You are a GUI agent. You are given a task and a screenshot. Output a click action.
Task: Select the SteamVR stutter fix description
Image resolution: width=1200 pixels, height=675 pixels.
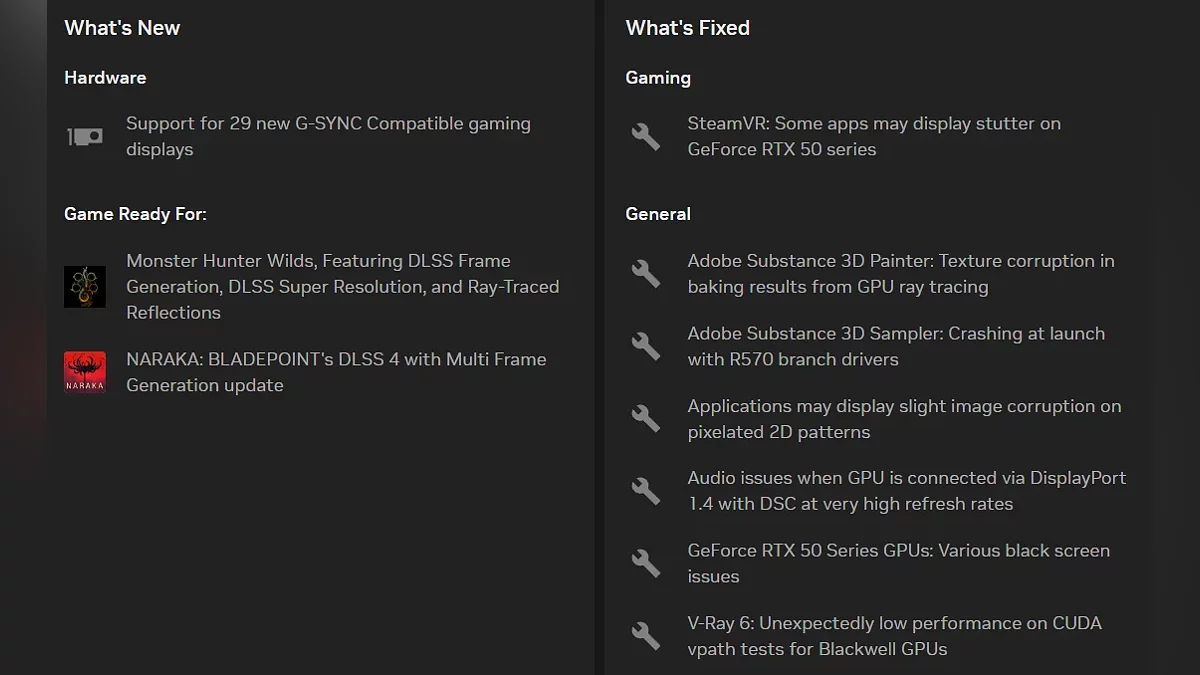(873, 136)
